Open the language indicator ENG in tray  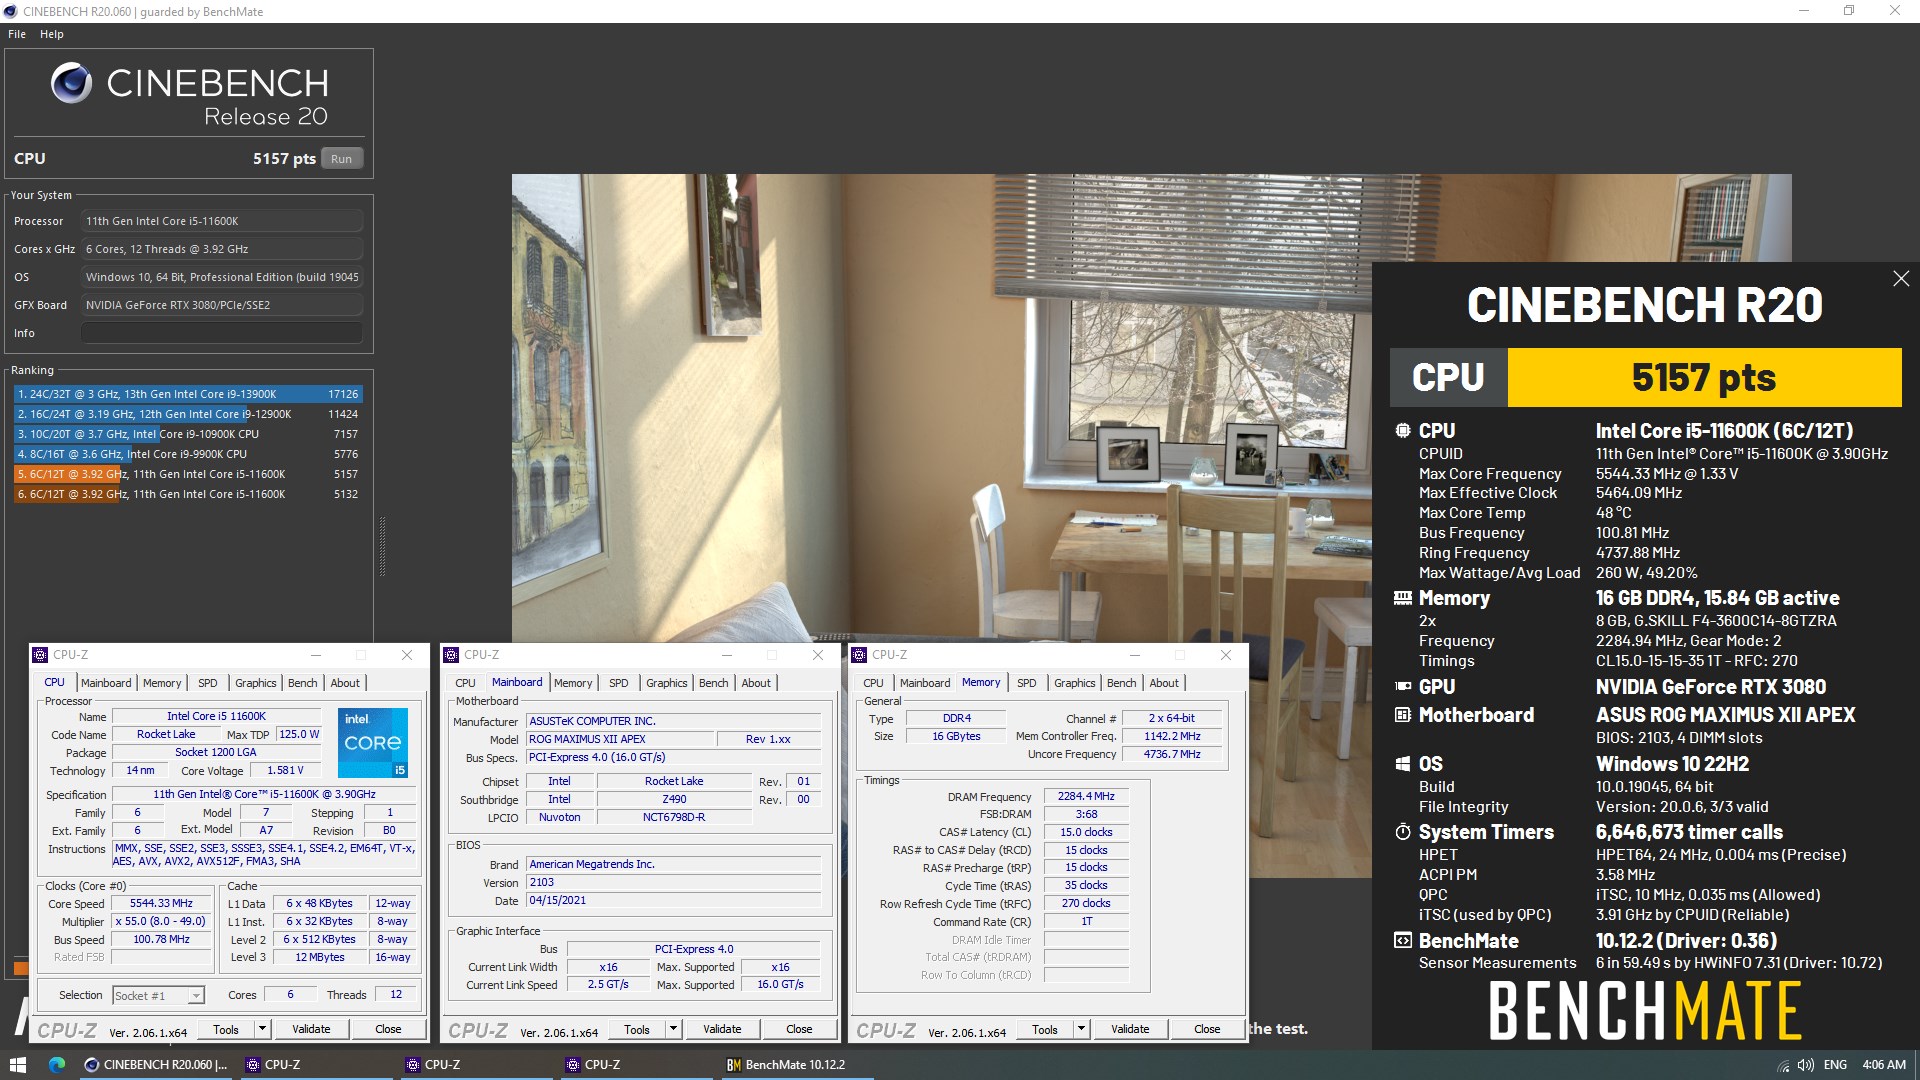tap(1835, 1065)
